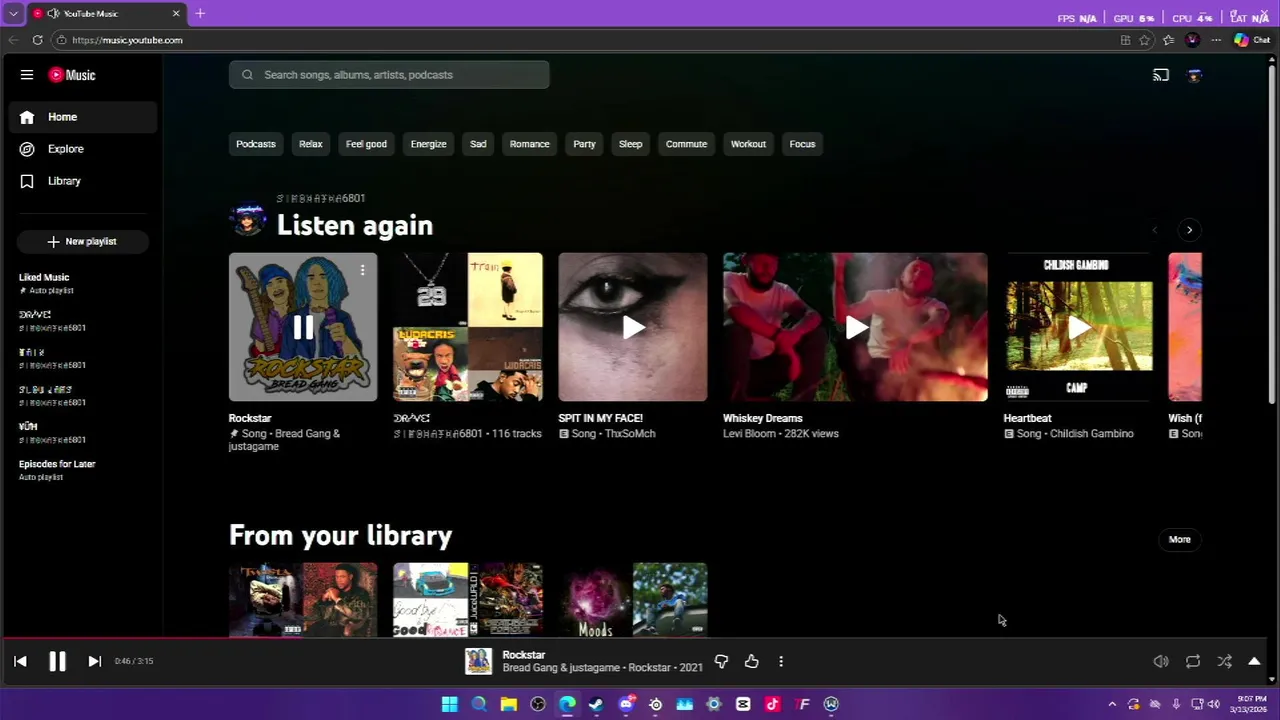Skip to next track
1280x720 pixels.
[94, 661]
